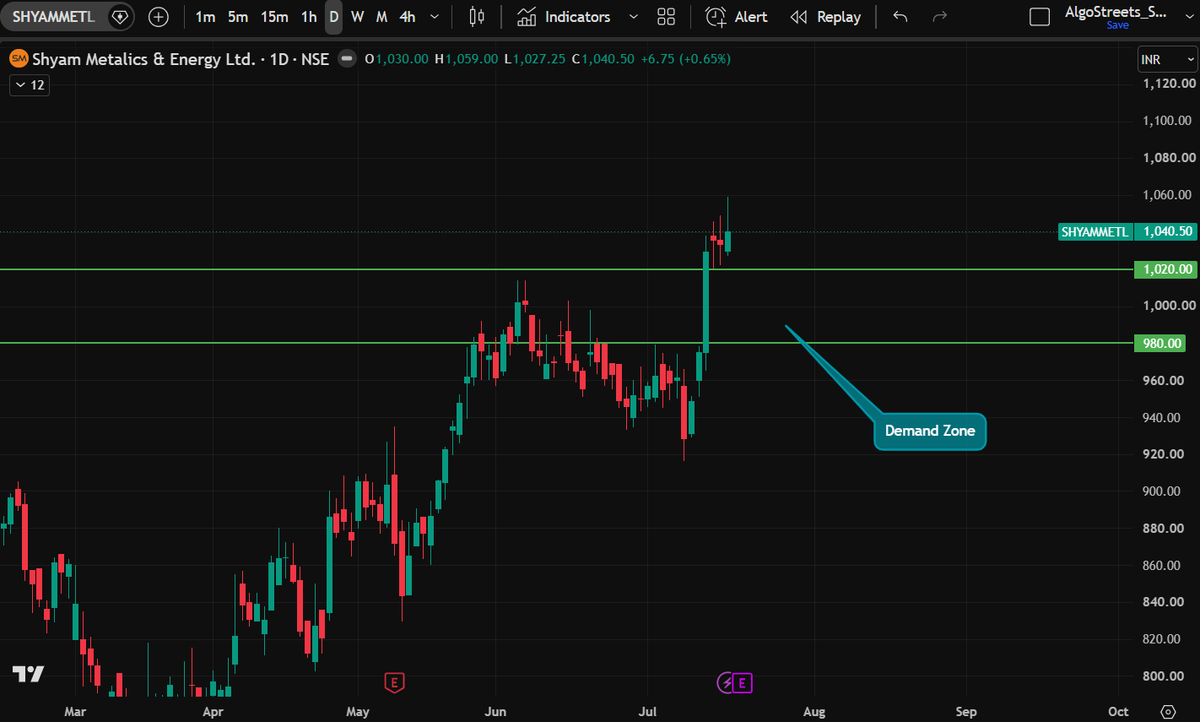
Task: Select the 4h timeframe
Action: tap(407, 17)
